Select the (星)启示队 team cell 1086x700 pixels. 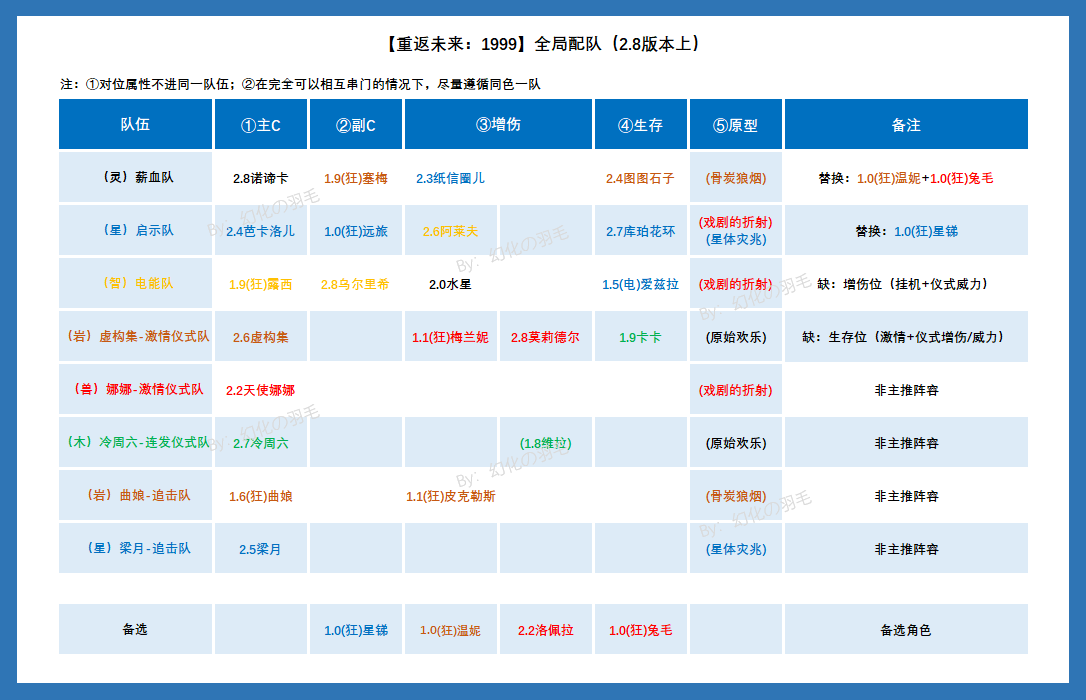pyautogui.click(x=135, y=230)
